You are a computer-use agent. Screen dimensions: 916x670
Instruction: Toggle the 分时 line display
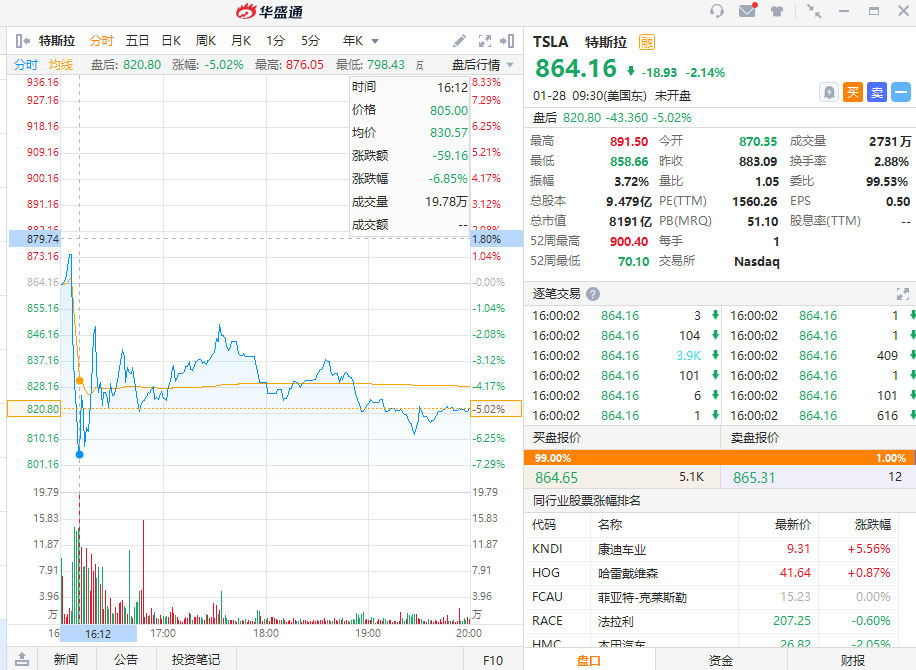[x=26, y=65]
